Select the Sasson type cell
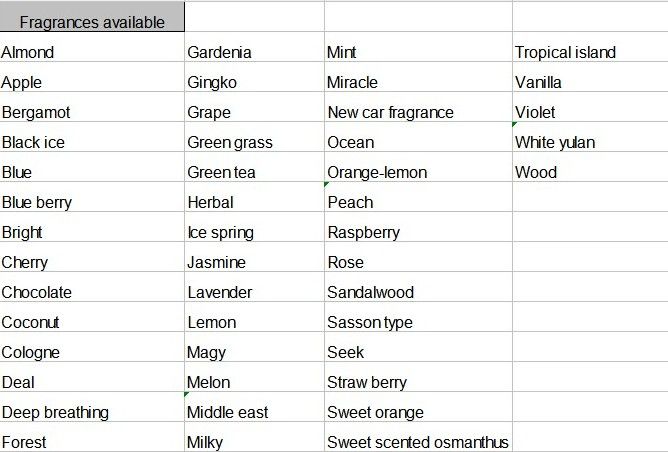This screenshot has width=668, height=452. point(370,322)
